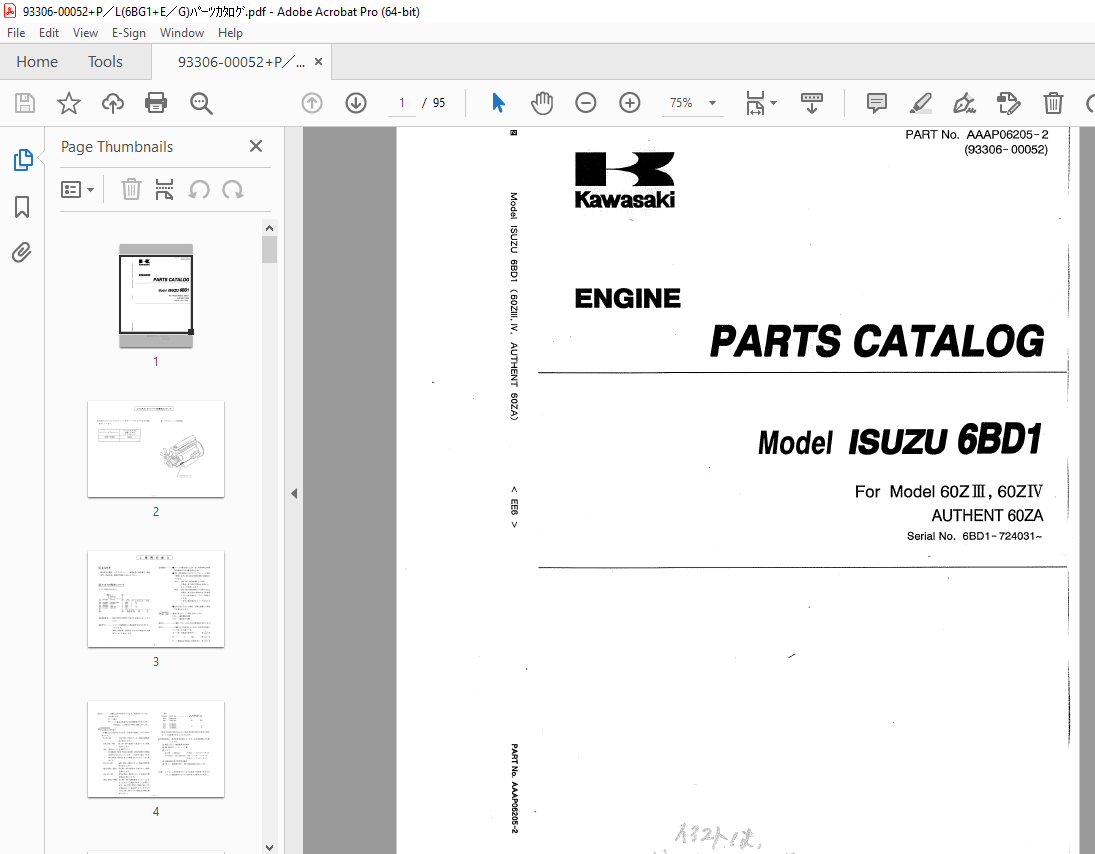Screen dimensions: 1095x854
Task: Rotate page clockwise icon
Action: click(x=233, y=189)
